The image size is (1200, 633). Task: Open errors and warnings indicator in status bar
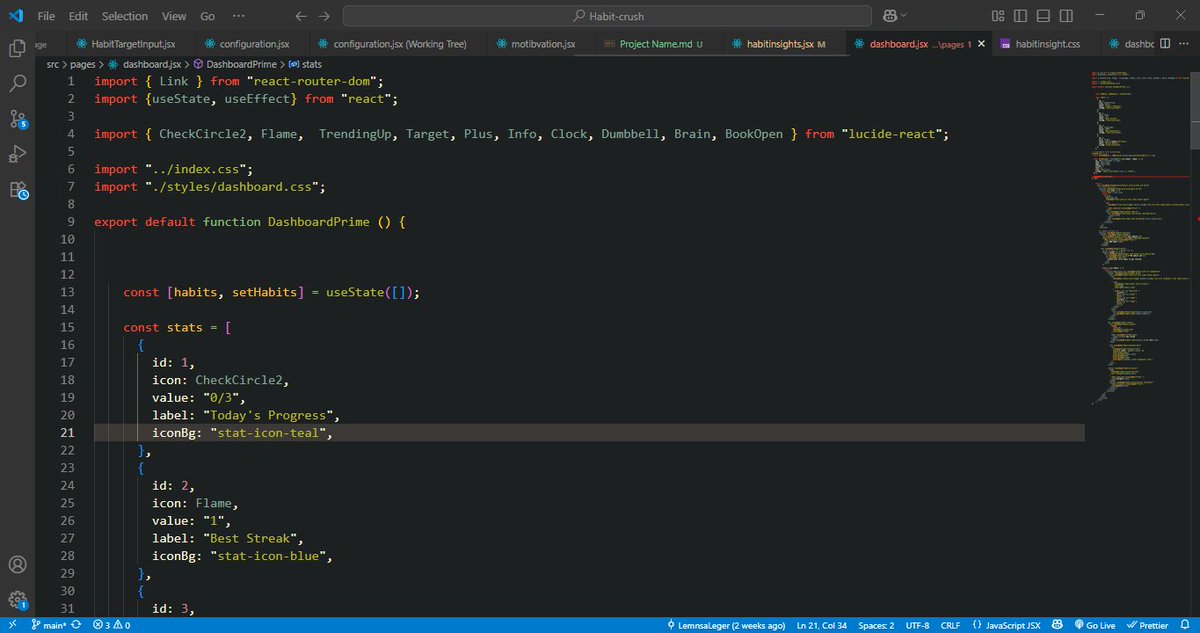111,625
